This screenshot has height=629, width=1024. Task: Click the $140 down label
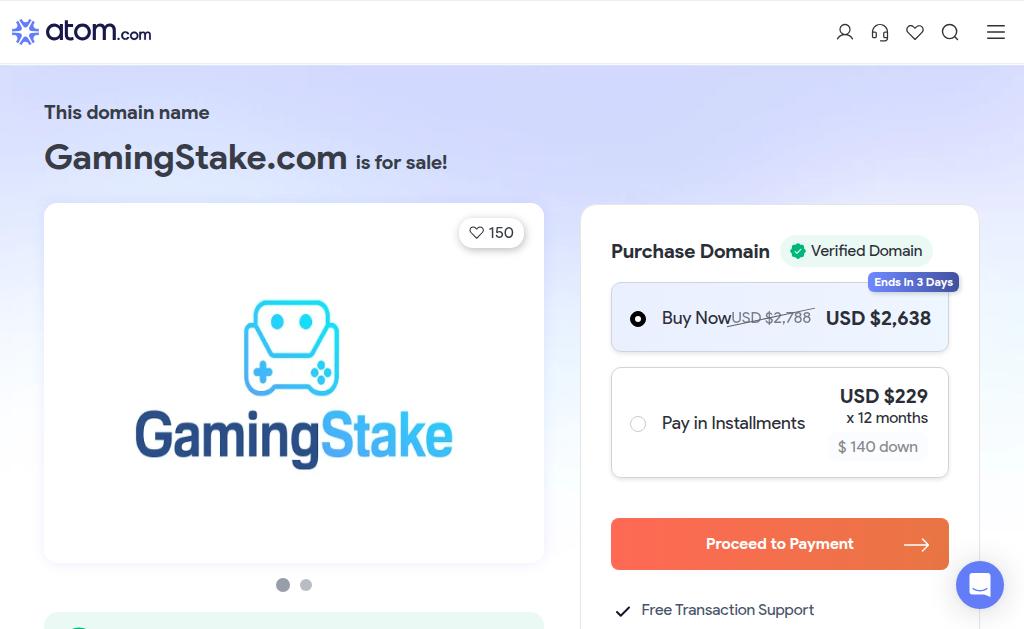pyautogui.click(x=878, y=447)
